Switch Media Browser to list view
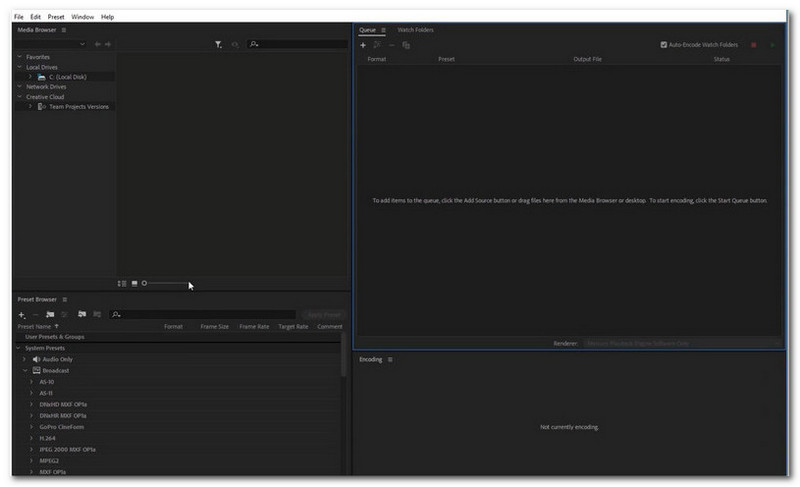This screenshot has width=800, height=487. 122,283
